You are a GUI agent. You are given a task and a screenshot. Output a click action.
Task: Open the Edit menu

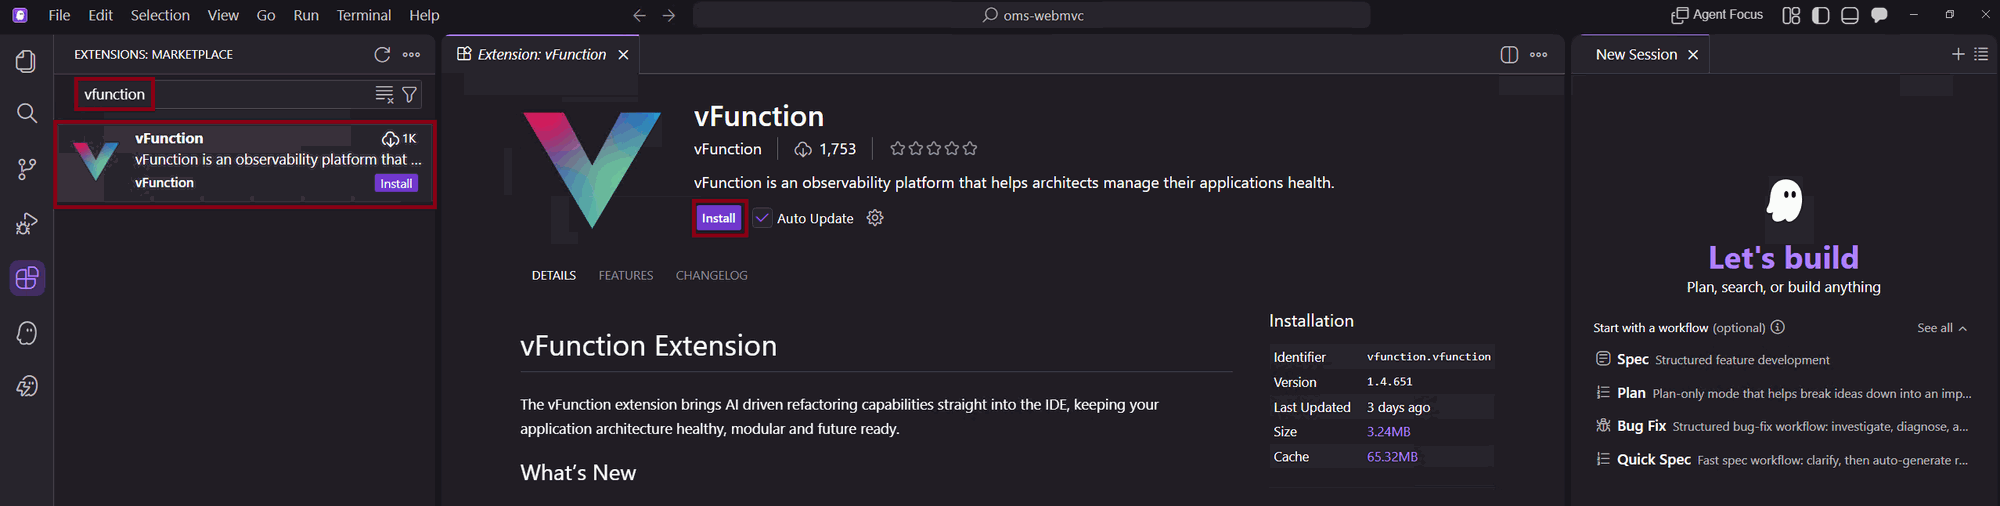[100, 15]
